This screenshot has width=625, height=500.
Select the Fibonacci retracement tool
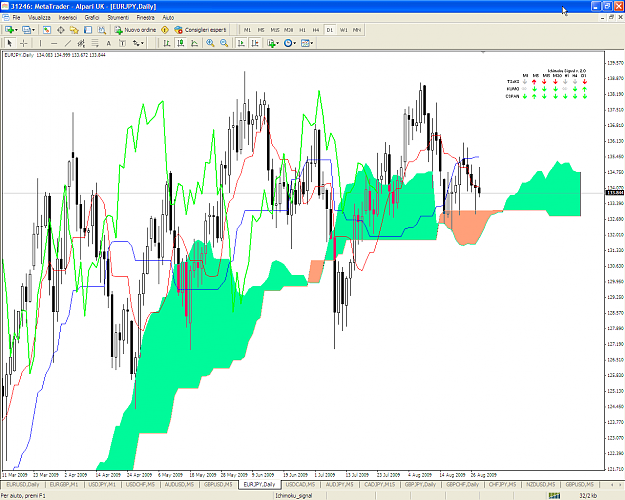click(95, 43)
